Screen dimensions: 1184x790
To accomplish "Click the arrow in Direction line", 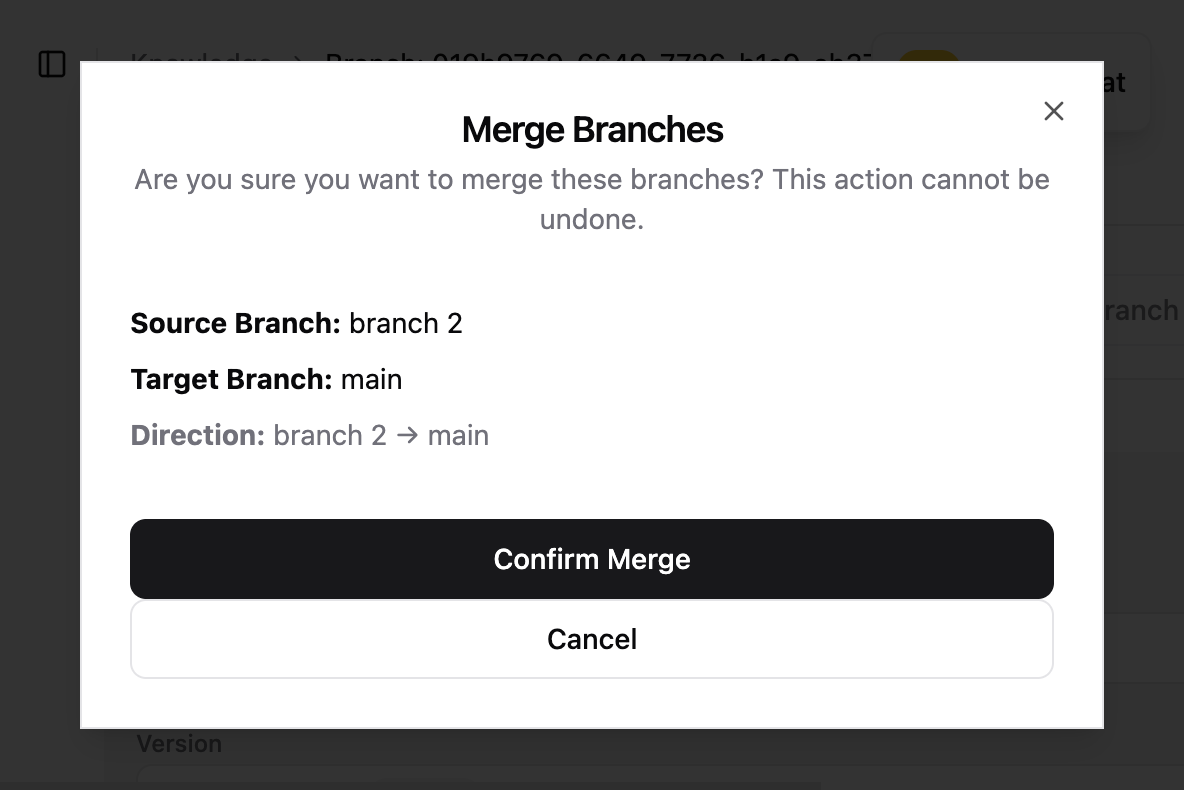I will (x=407, y=436).
